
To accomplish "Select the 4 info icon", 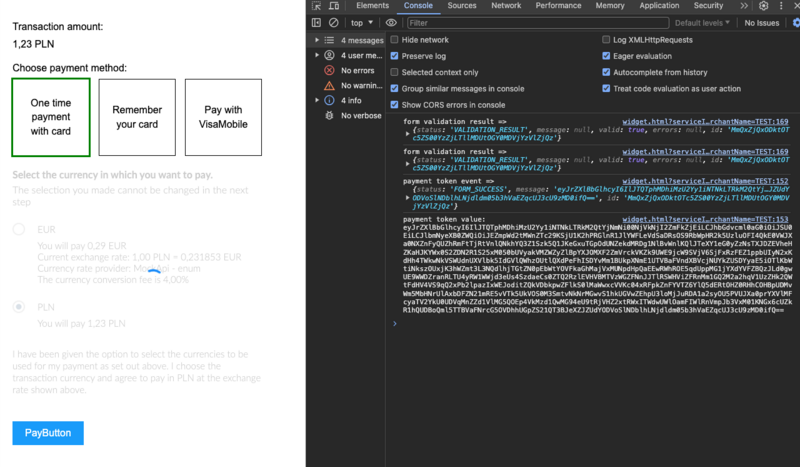I will 330,101.
